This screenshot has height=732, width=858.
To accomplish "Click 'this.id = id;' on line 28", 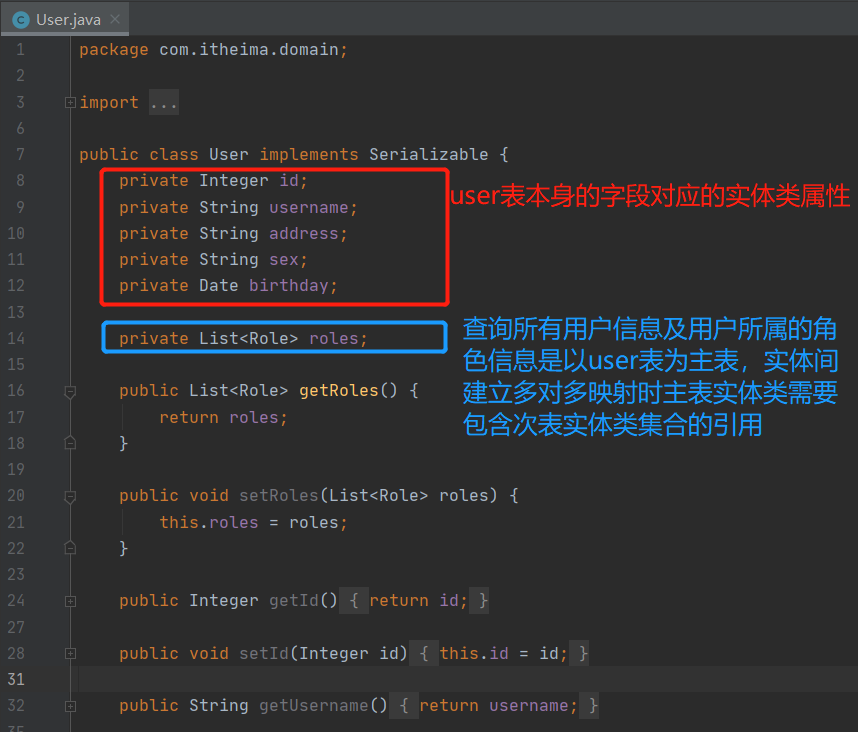I will tap(503, 653).
